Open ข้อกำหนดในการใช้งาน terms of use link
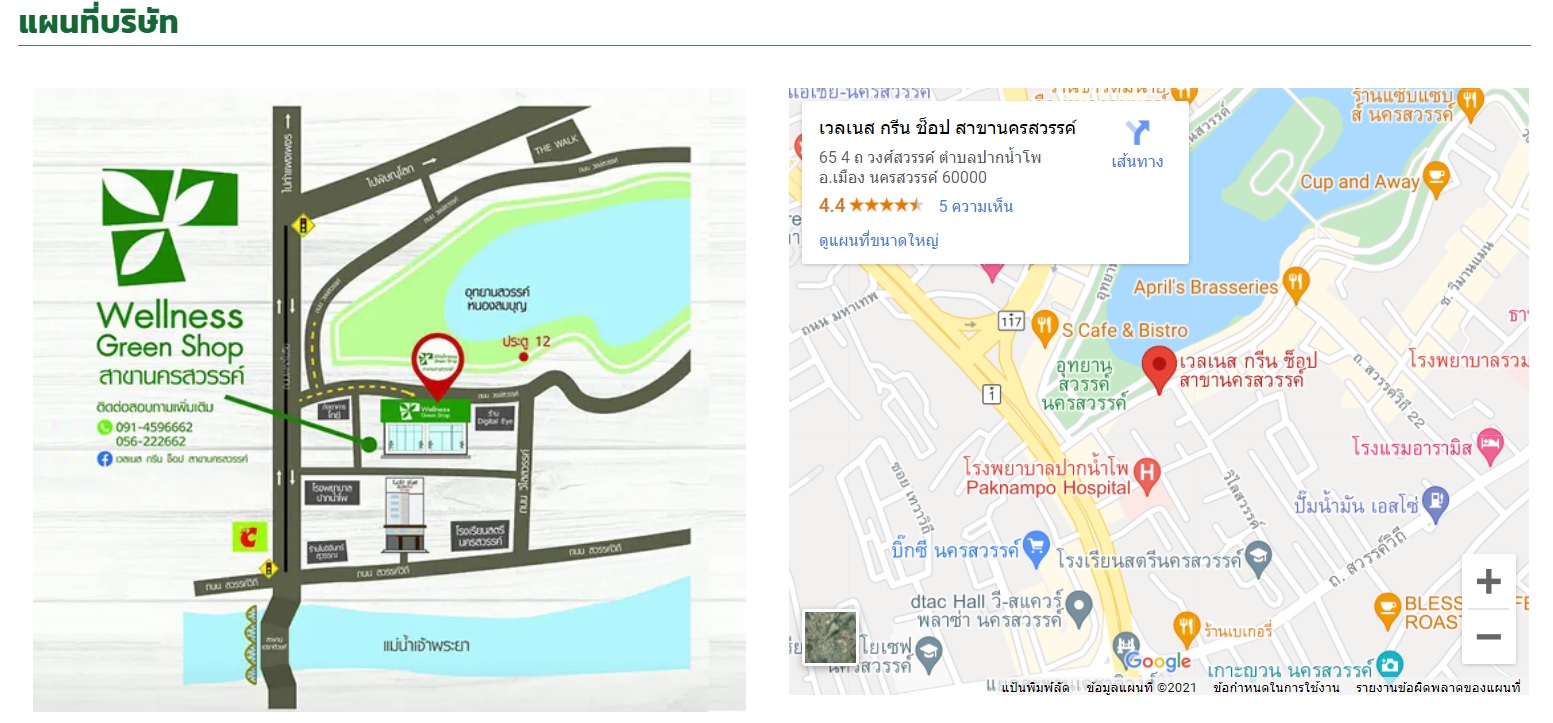1553x723 pixels. point(1276,688)
